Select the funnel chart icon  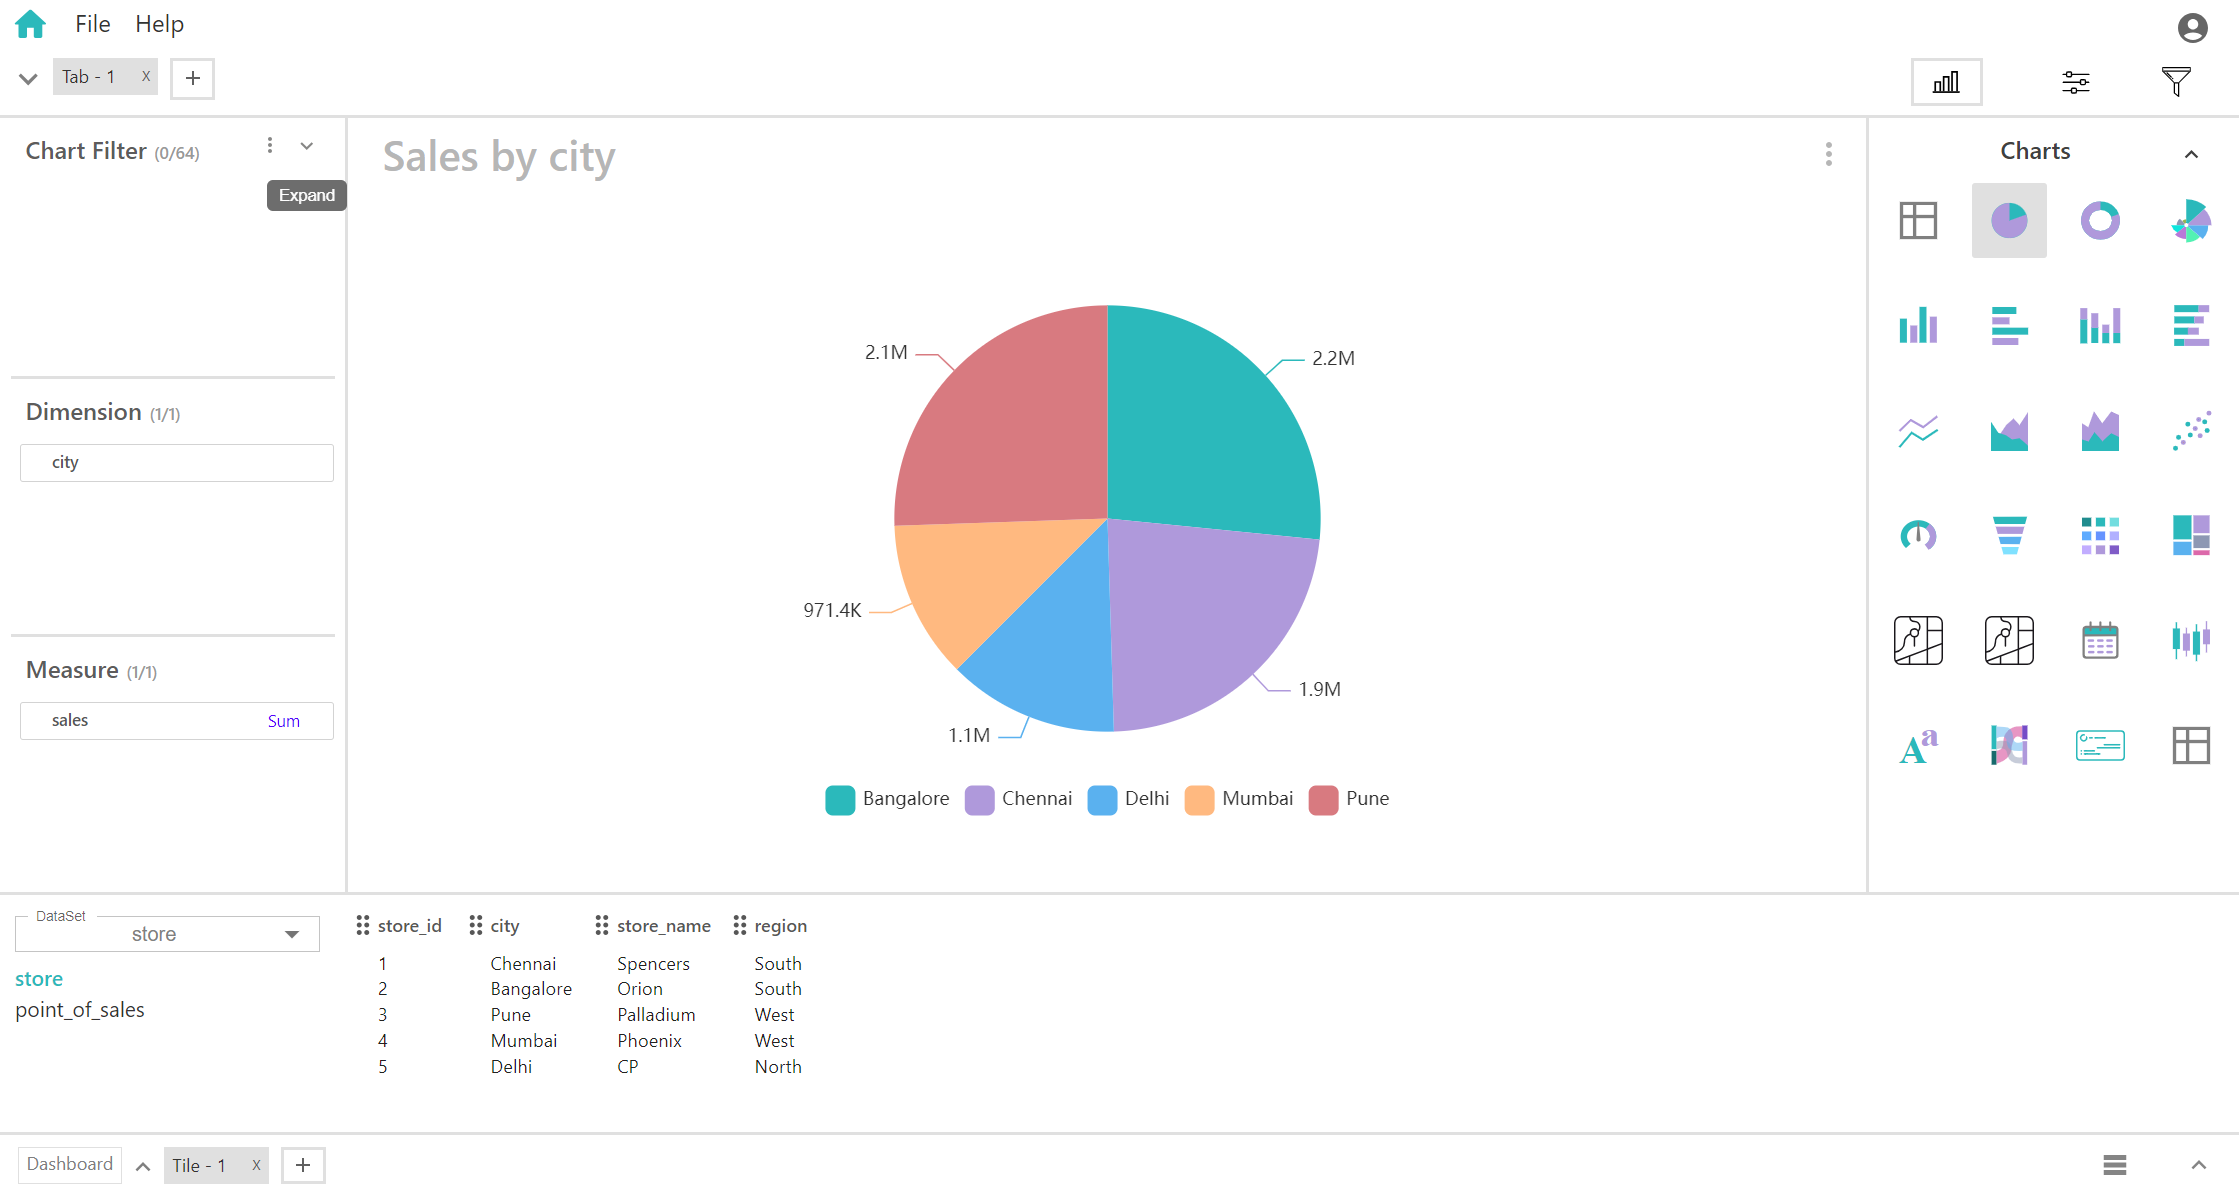click(2009, 535)
